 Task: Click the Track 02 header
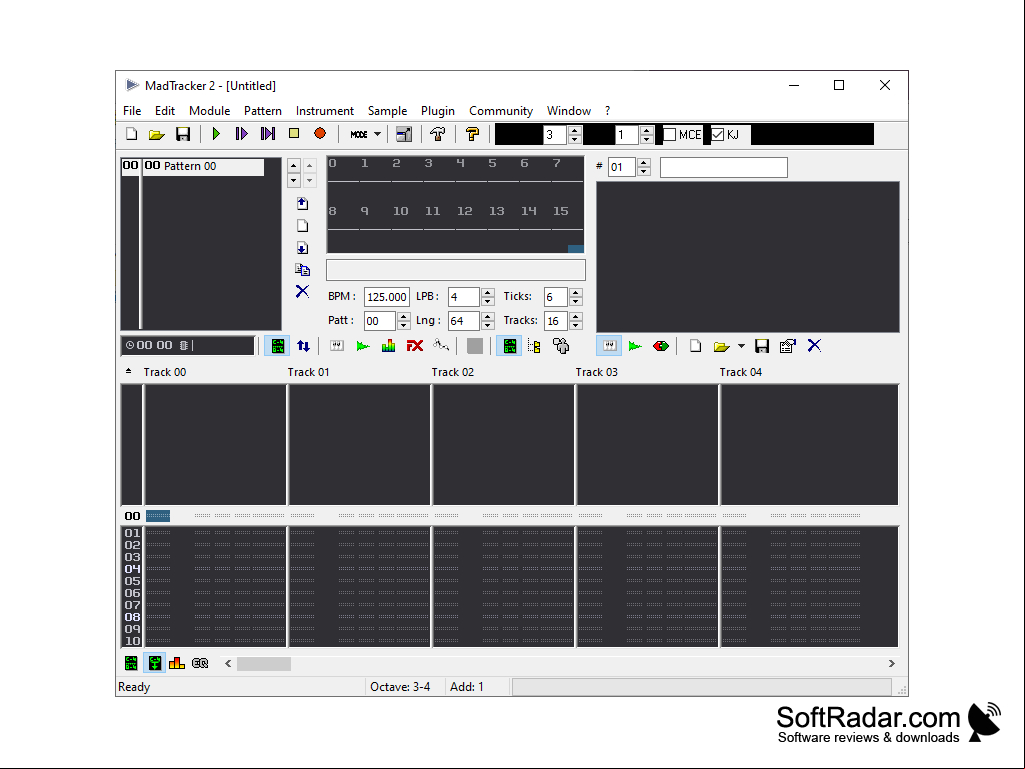(x=452, y=372)
